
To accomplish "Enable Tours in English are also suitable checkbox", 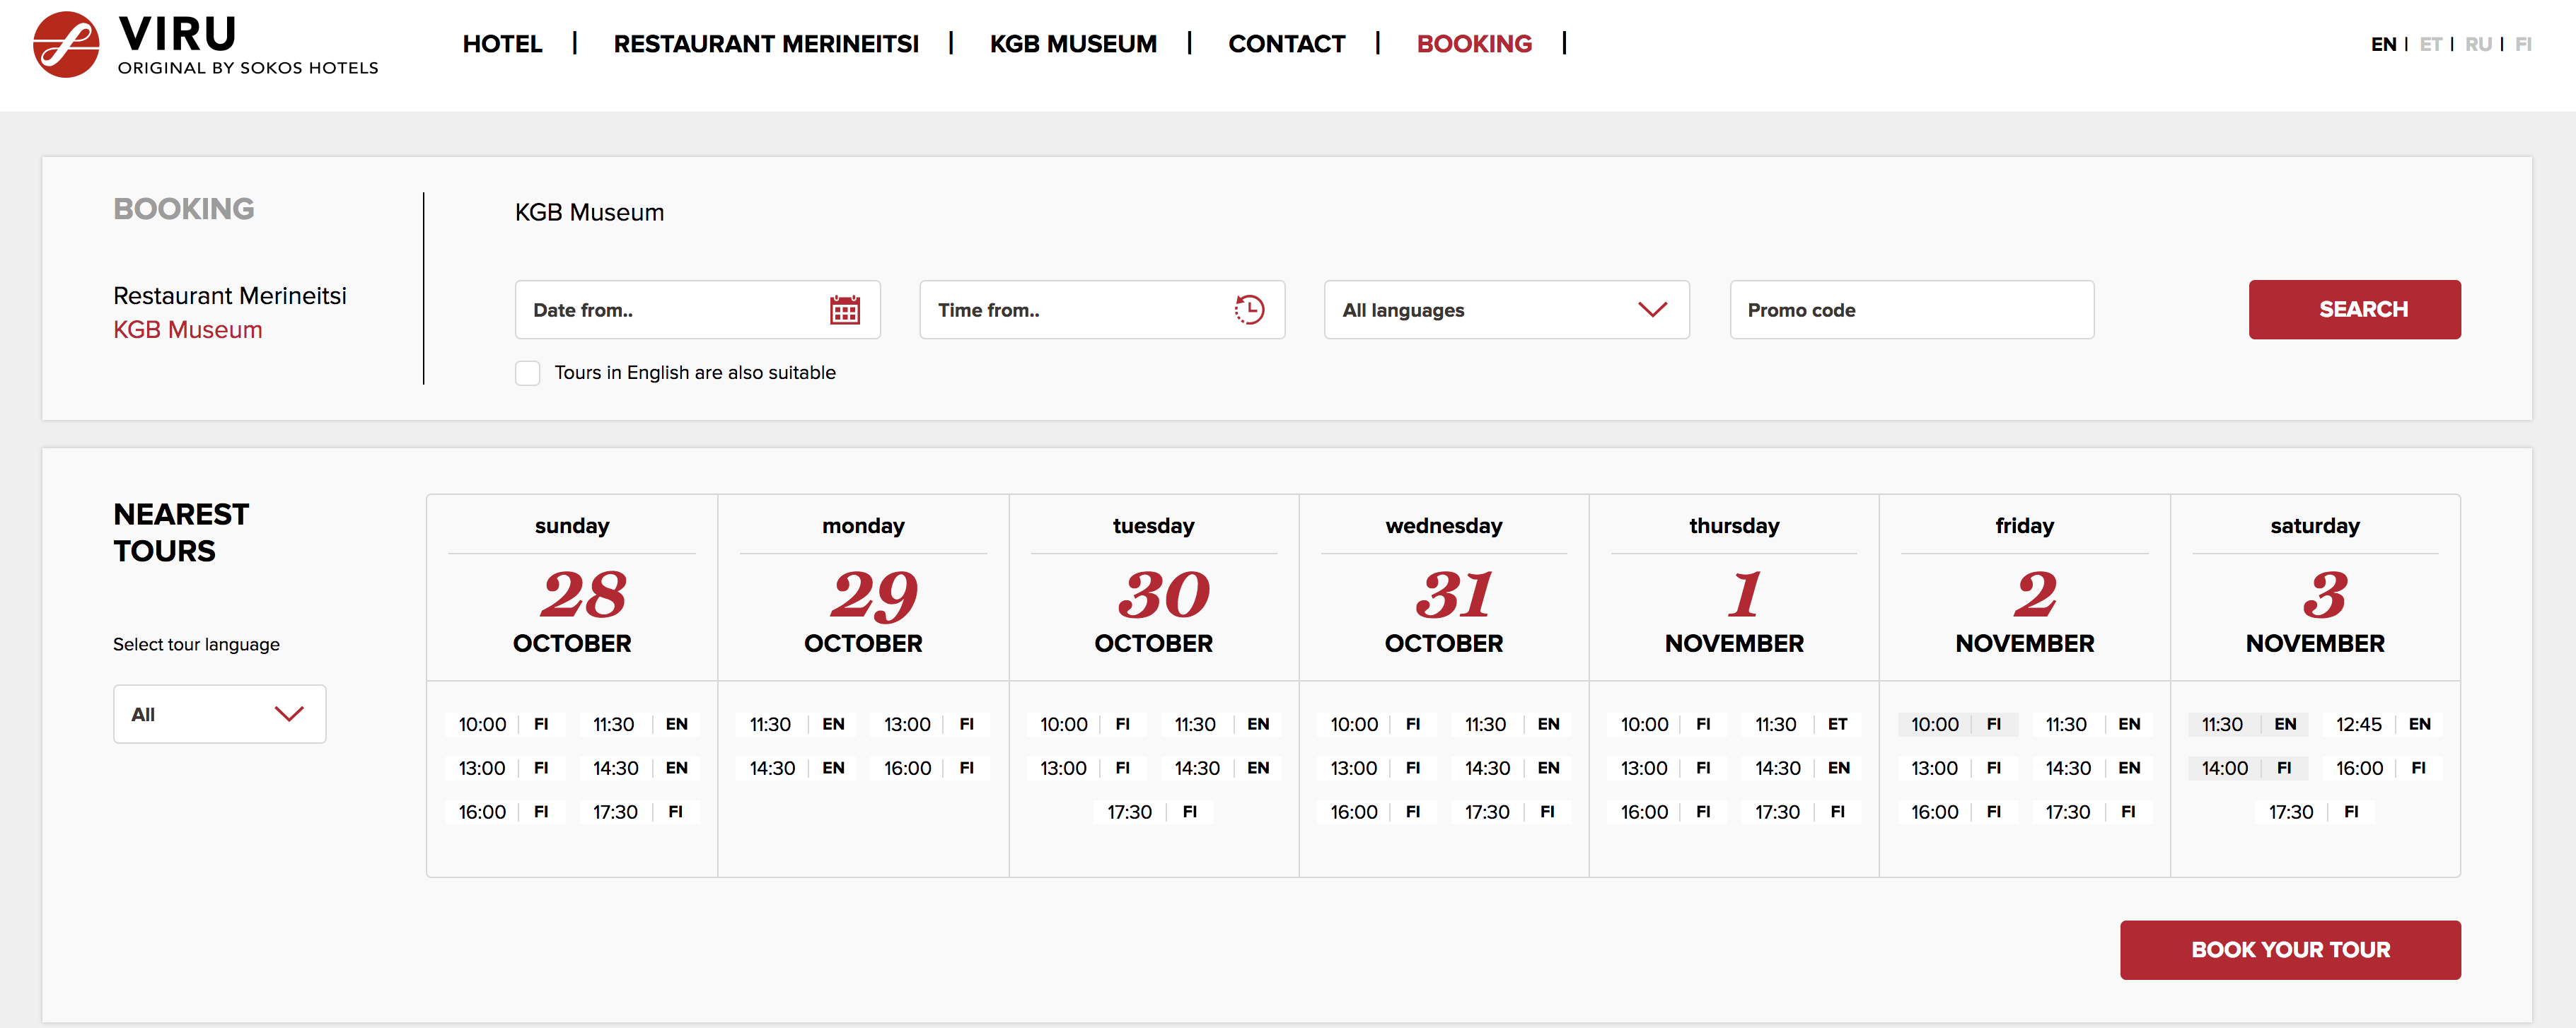I will pyautogui.click(x=529, y=371).
